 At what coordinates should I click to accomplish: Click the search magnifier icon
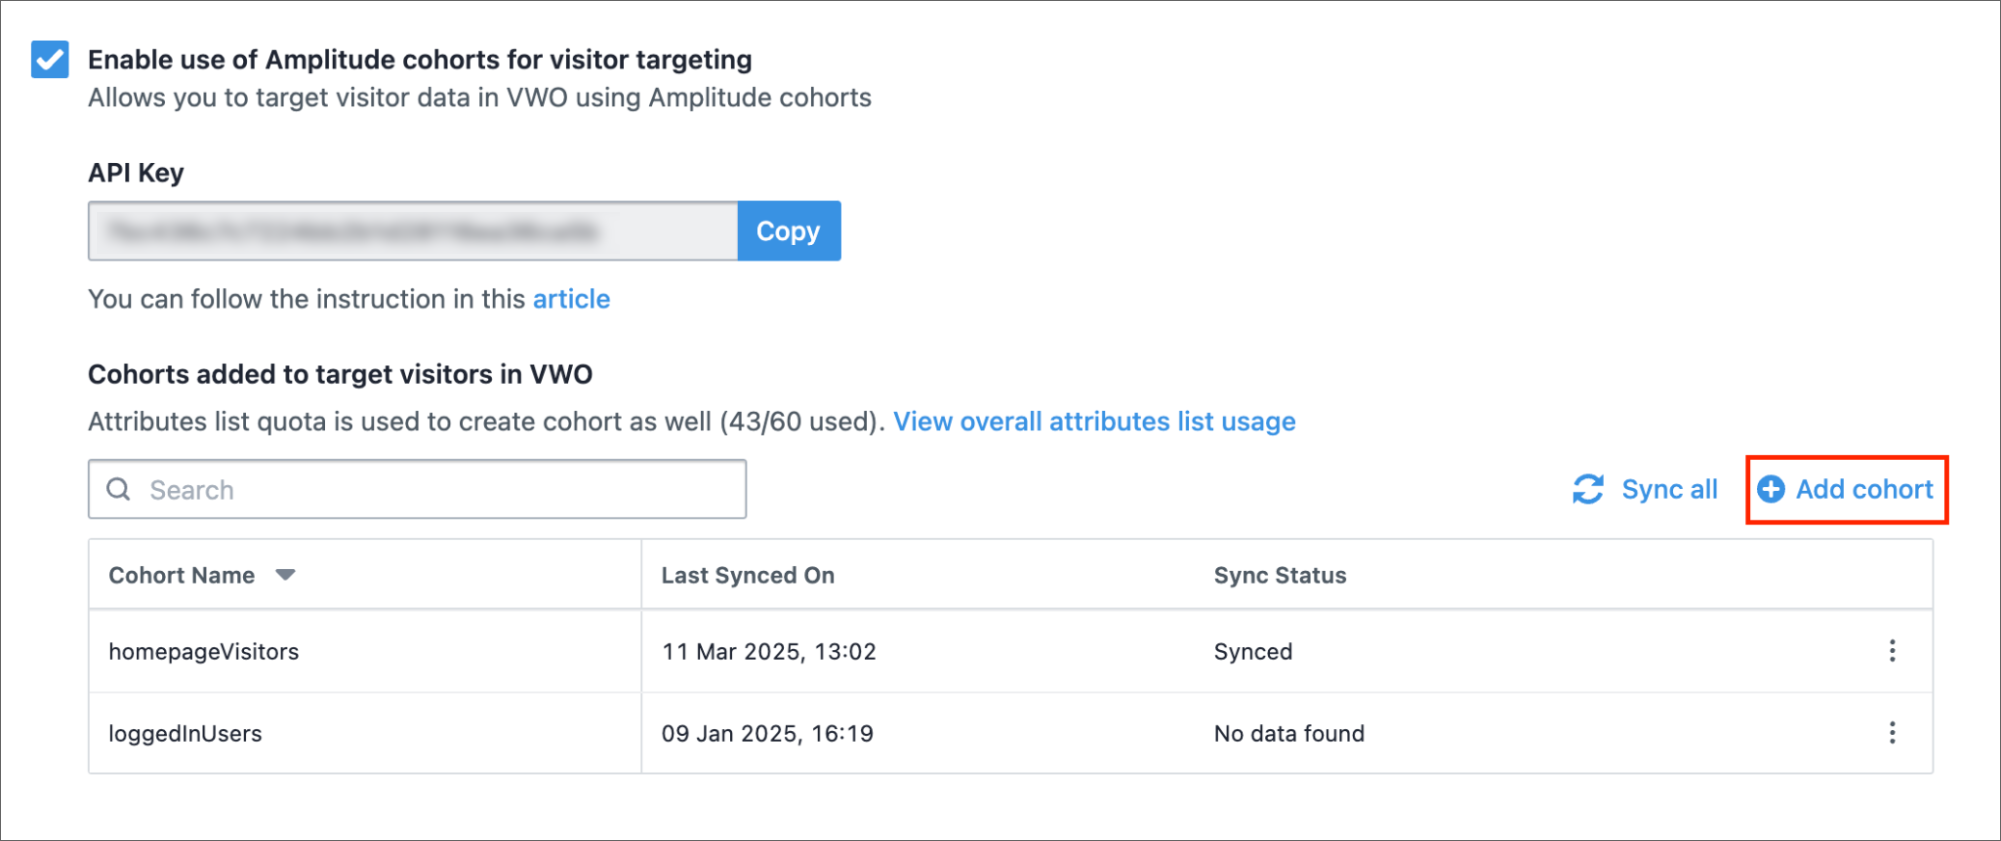[119, 489]
